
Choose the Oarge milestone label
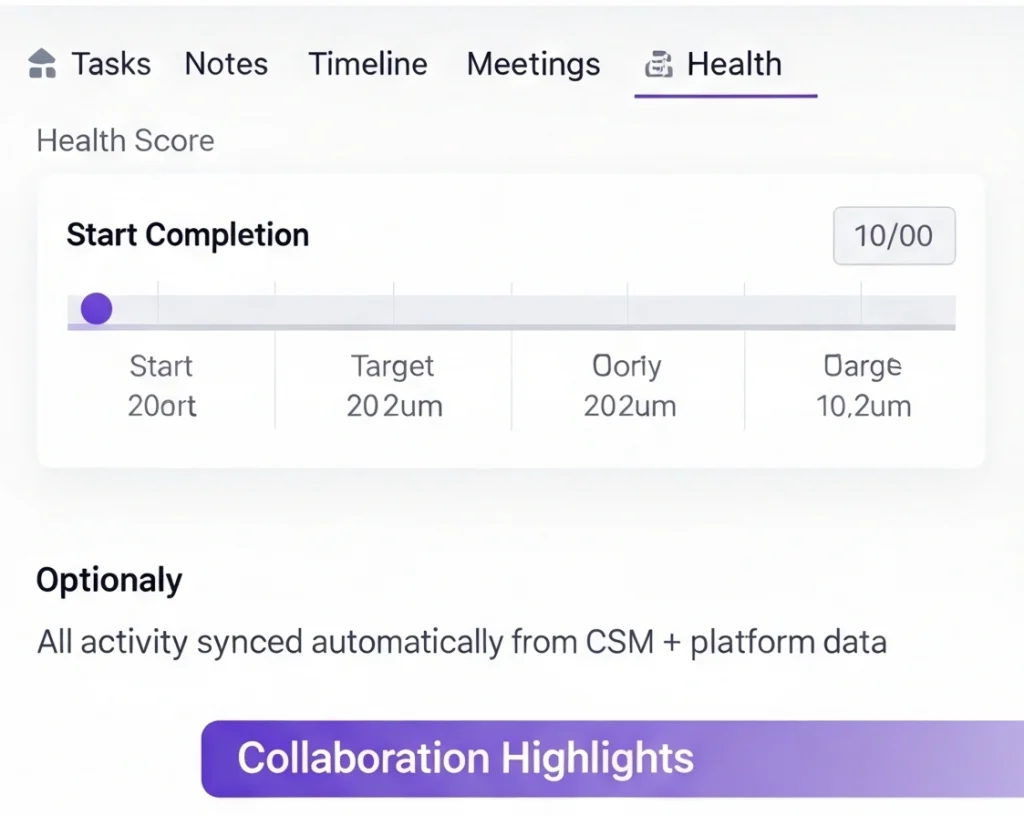tap(862, 366)
